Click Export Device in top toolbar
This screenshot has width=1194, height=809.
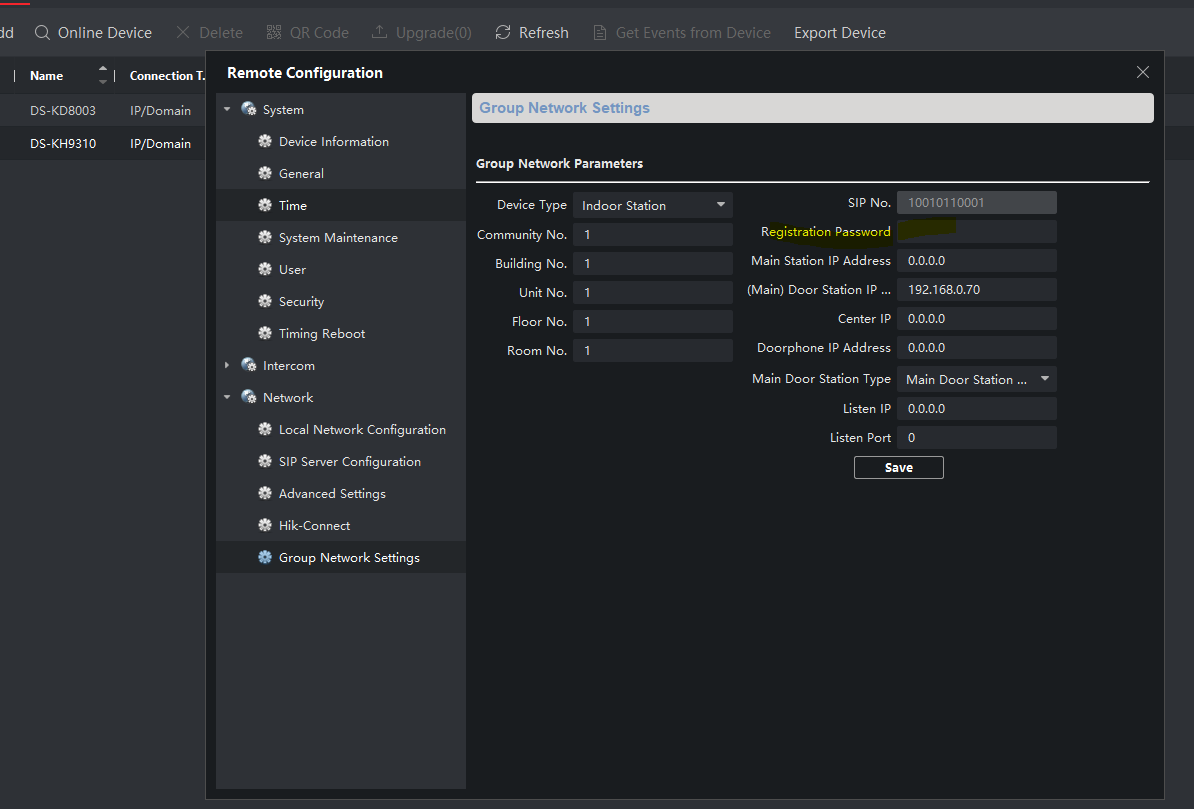[839, 33]
